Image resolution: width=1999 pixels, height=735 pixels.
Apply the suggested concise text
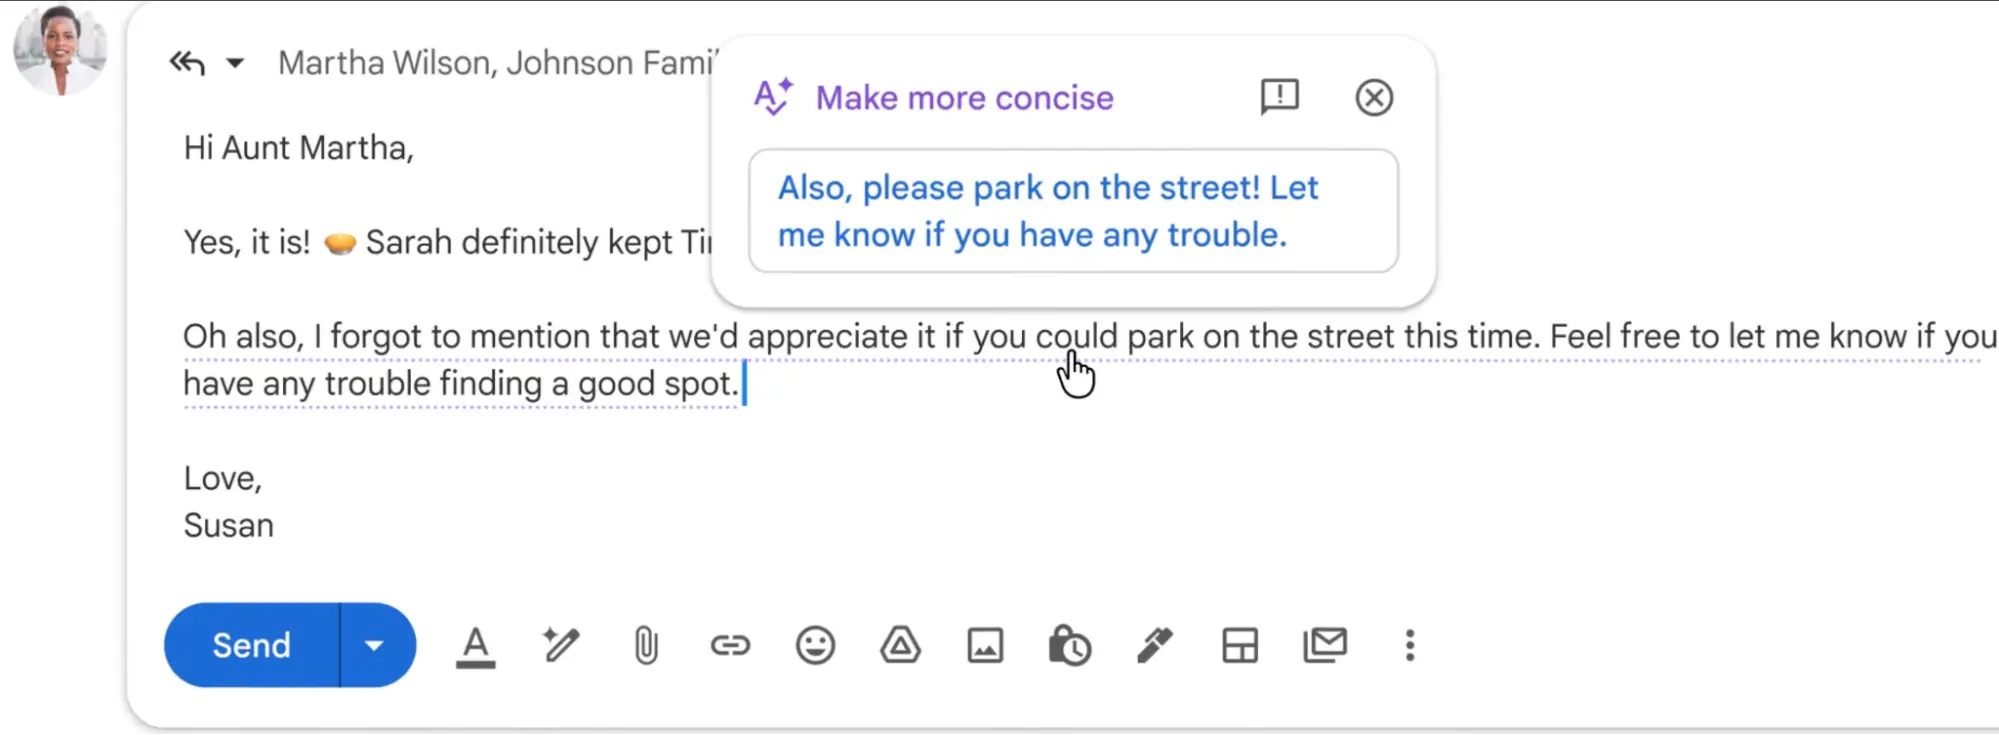1072,211
